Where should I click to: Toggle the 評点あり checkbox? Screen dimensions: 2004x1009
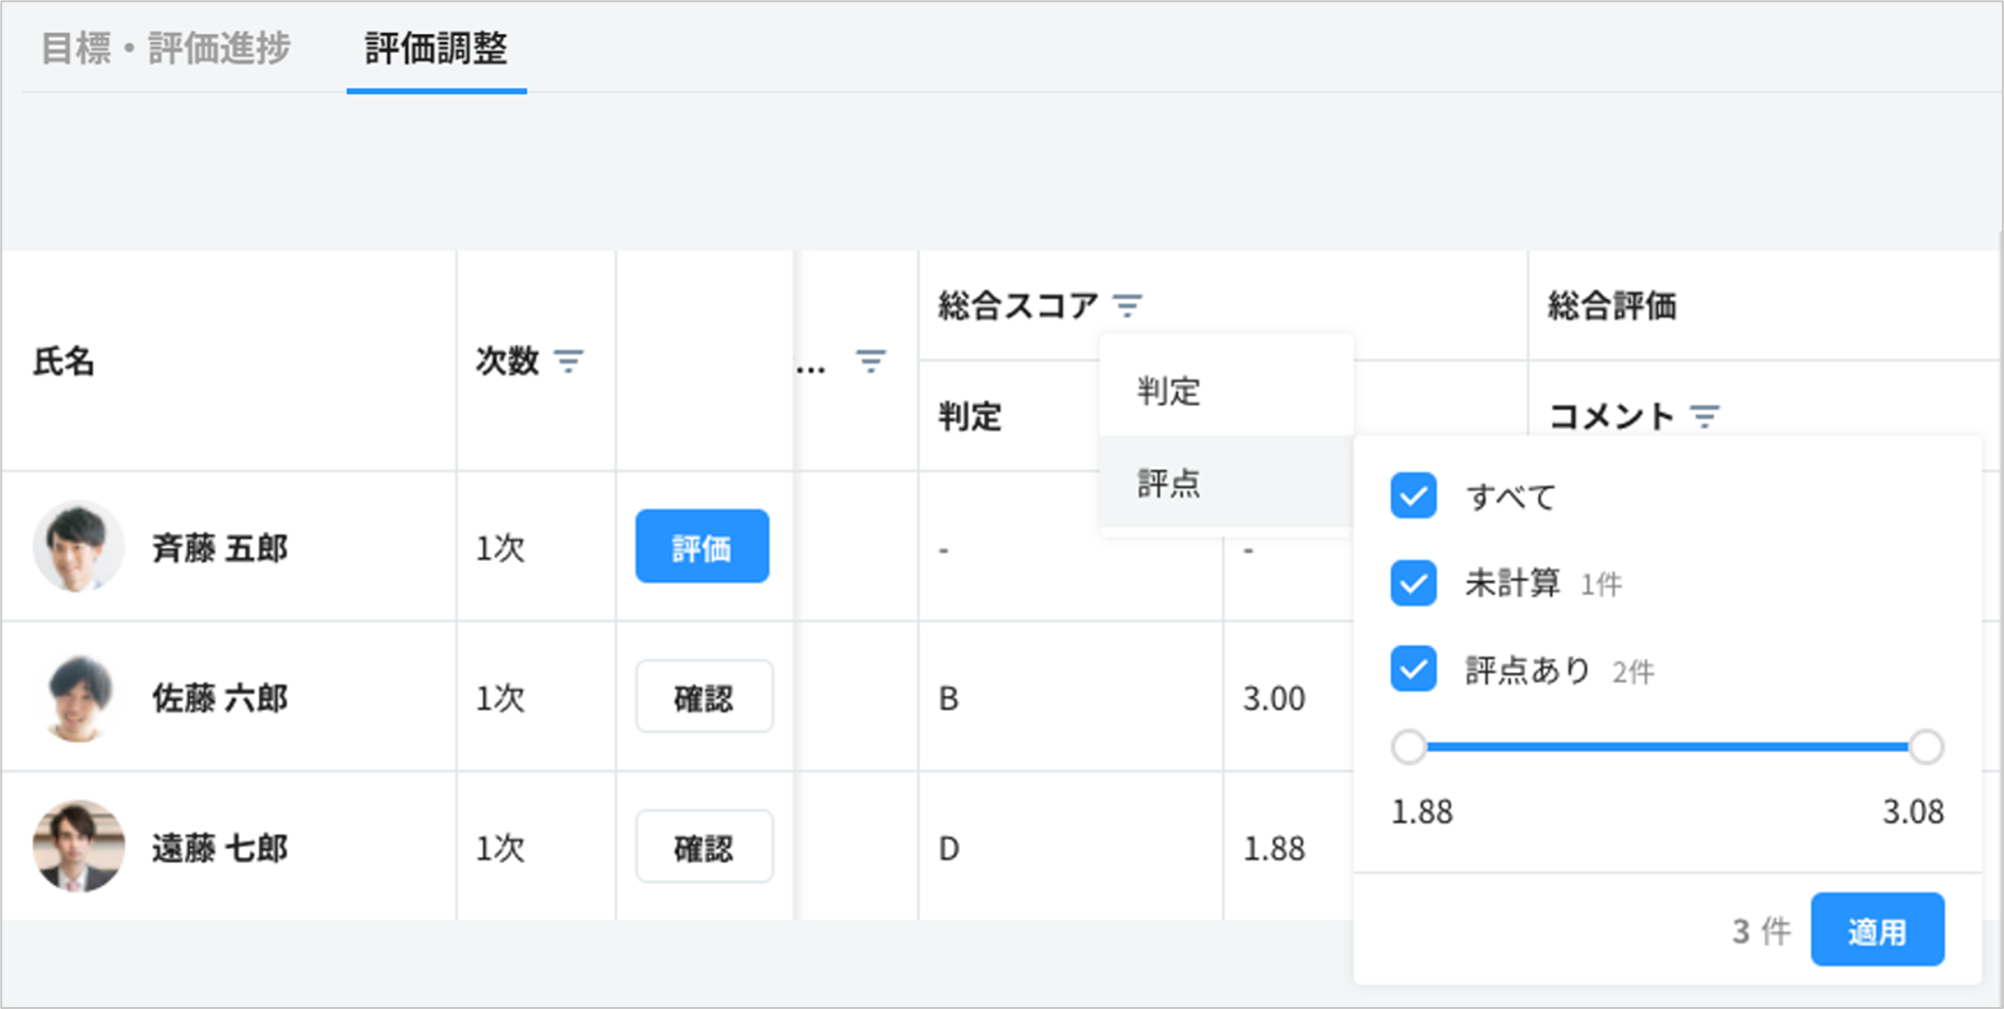1413,670
